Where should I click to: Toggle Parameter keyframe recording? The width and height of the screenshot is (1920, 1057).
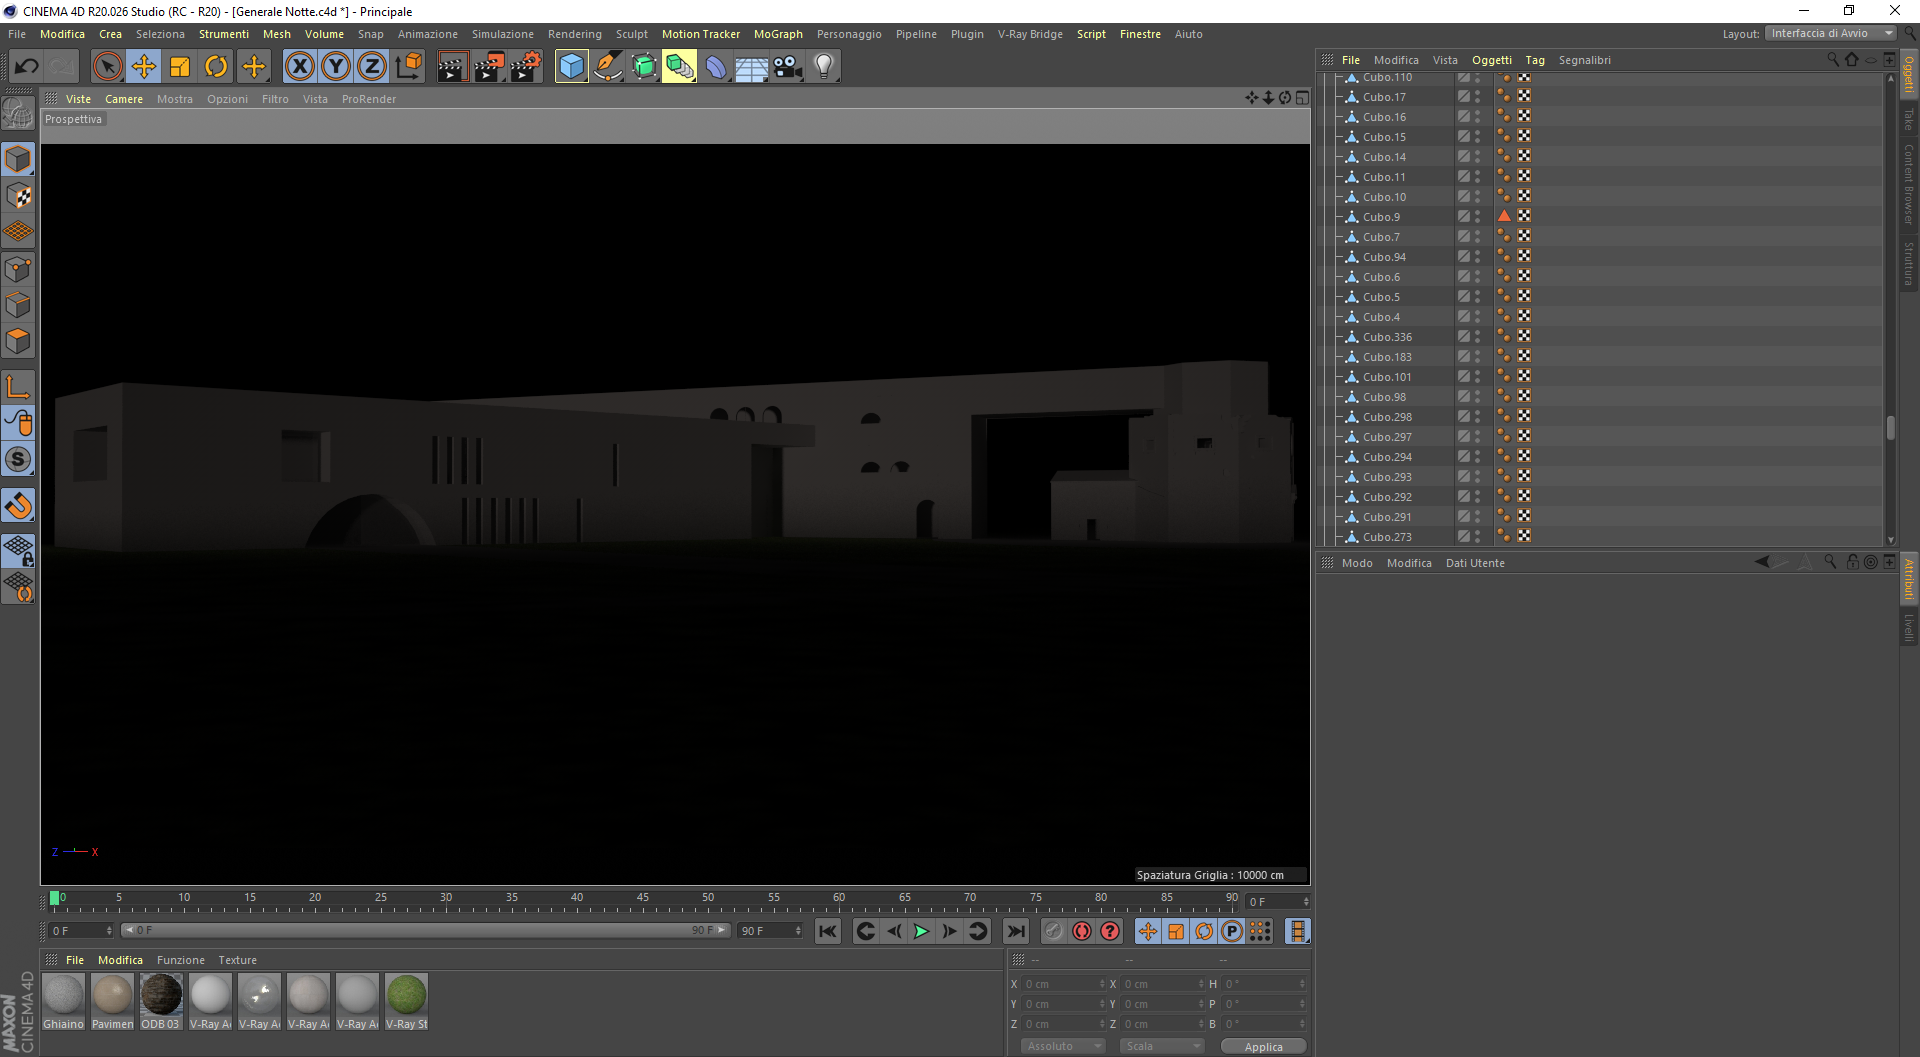(x=1232, y=931)
